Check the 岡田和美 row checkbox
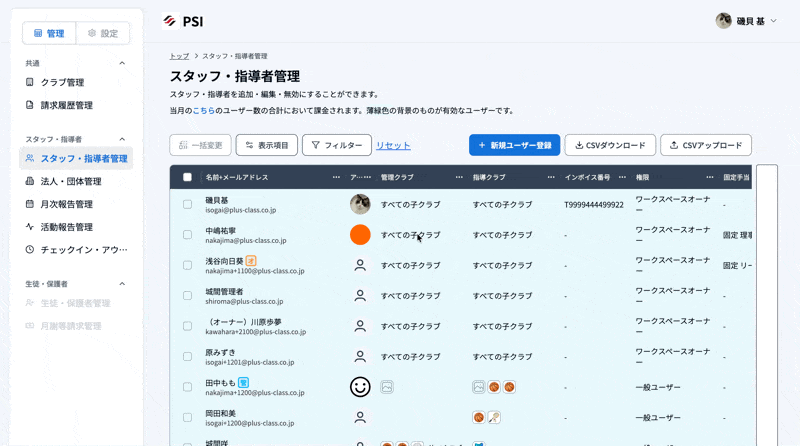Screen dimensions: 800x446 coord(187,417)
